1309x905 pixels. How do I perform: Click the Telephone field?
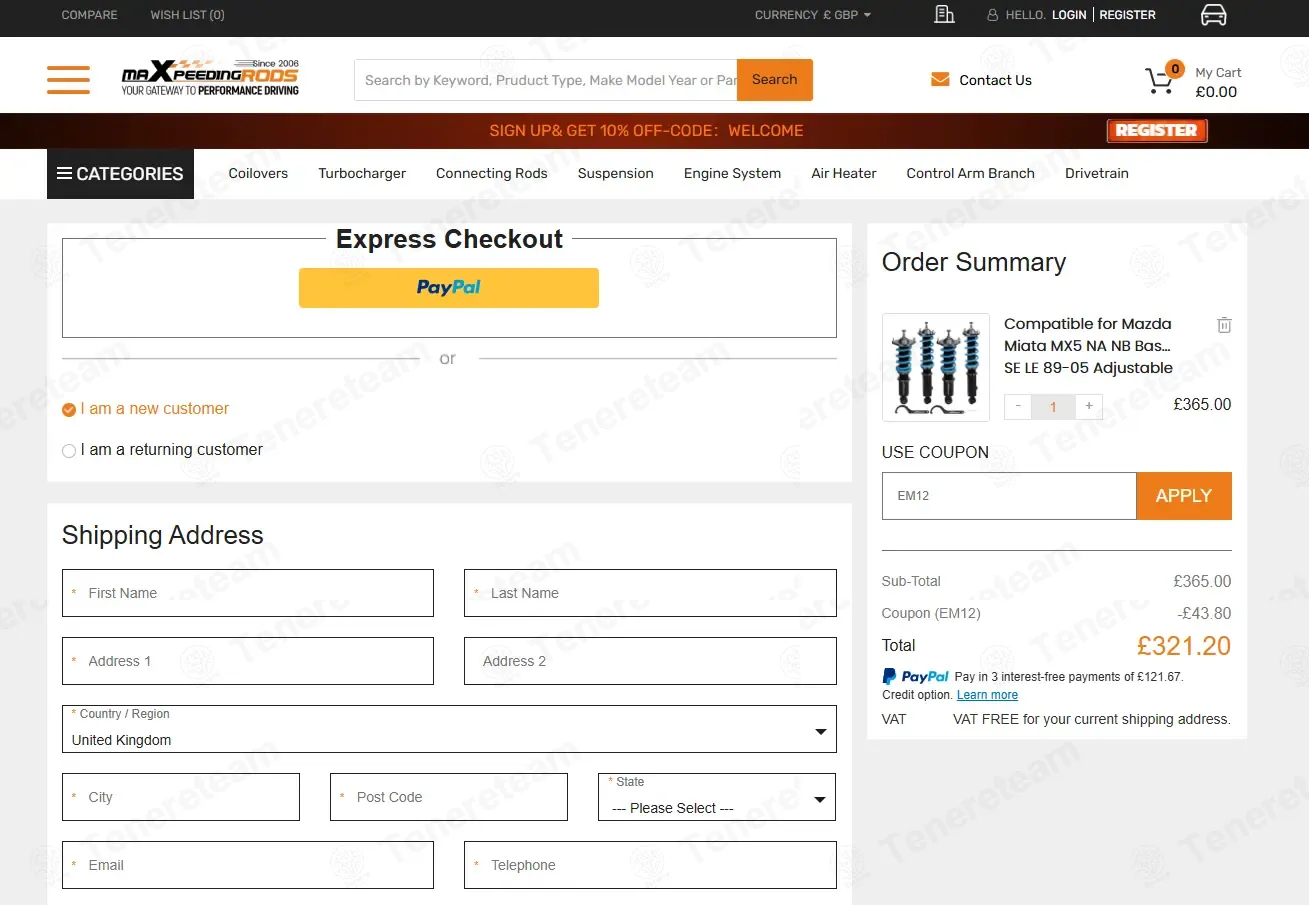pyautogui.click(x=650, y=865)
